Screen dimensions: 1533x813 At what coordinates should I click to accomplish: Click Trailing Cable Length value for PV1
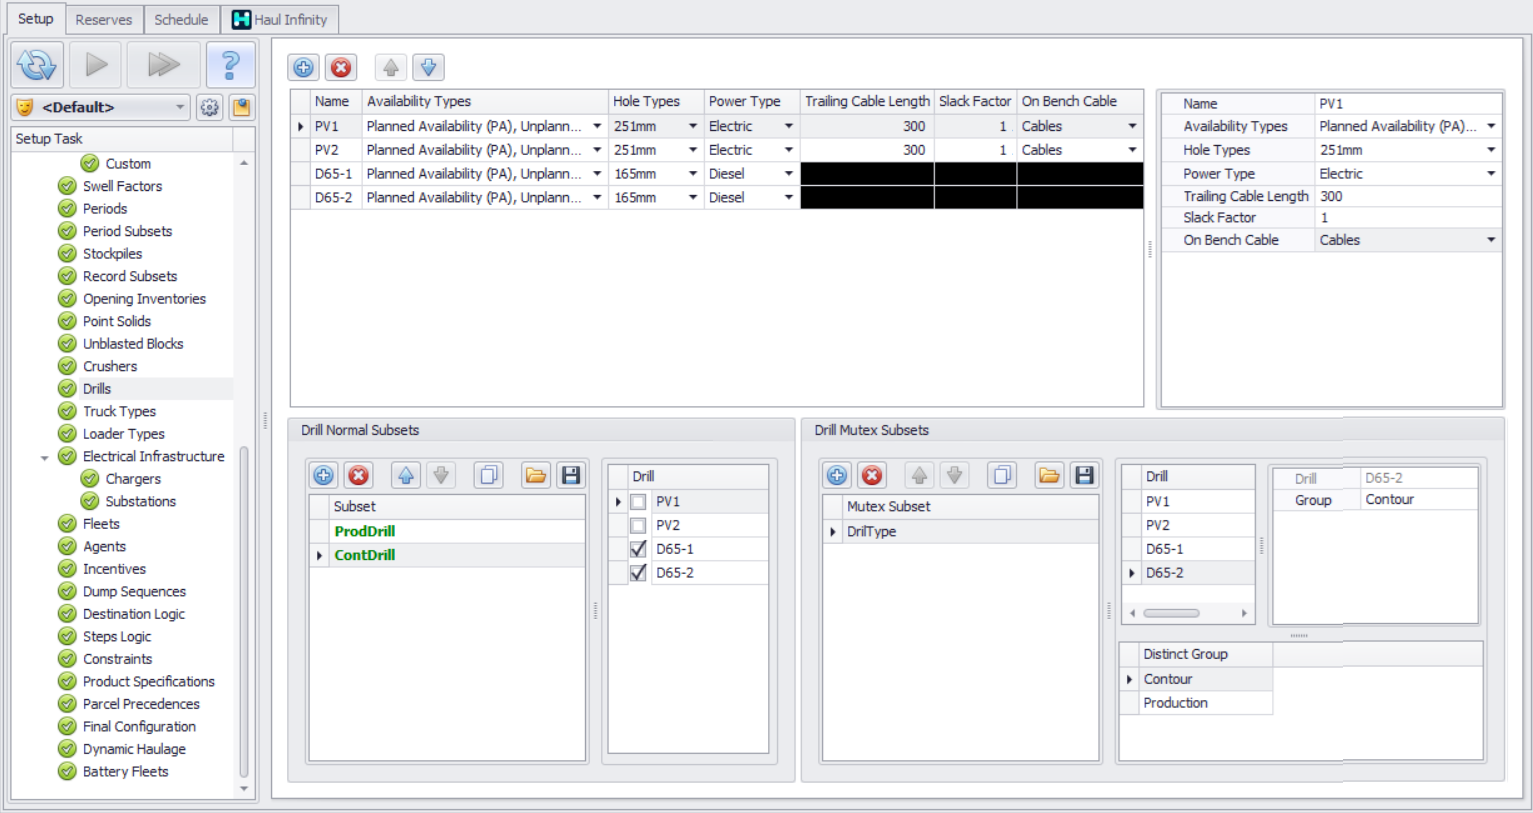(x=866, y=126)
